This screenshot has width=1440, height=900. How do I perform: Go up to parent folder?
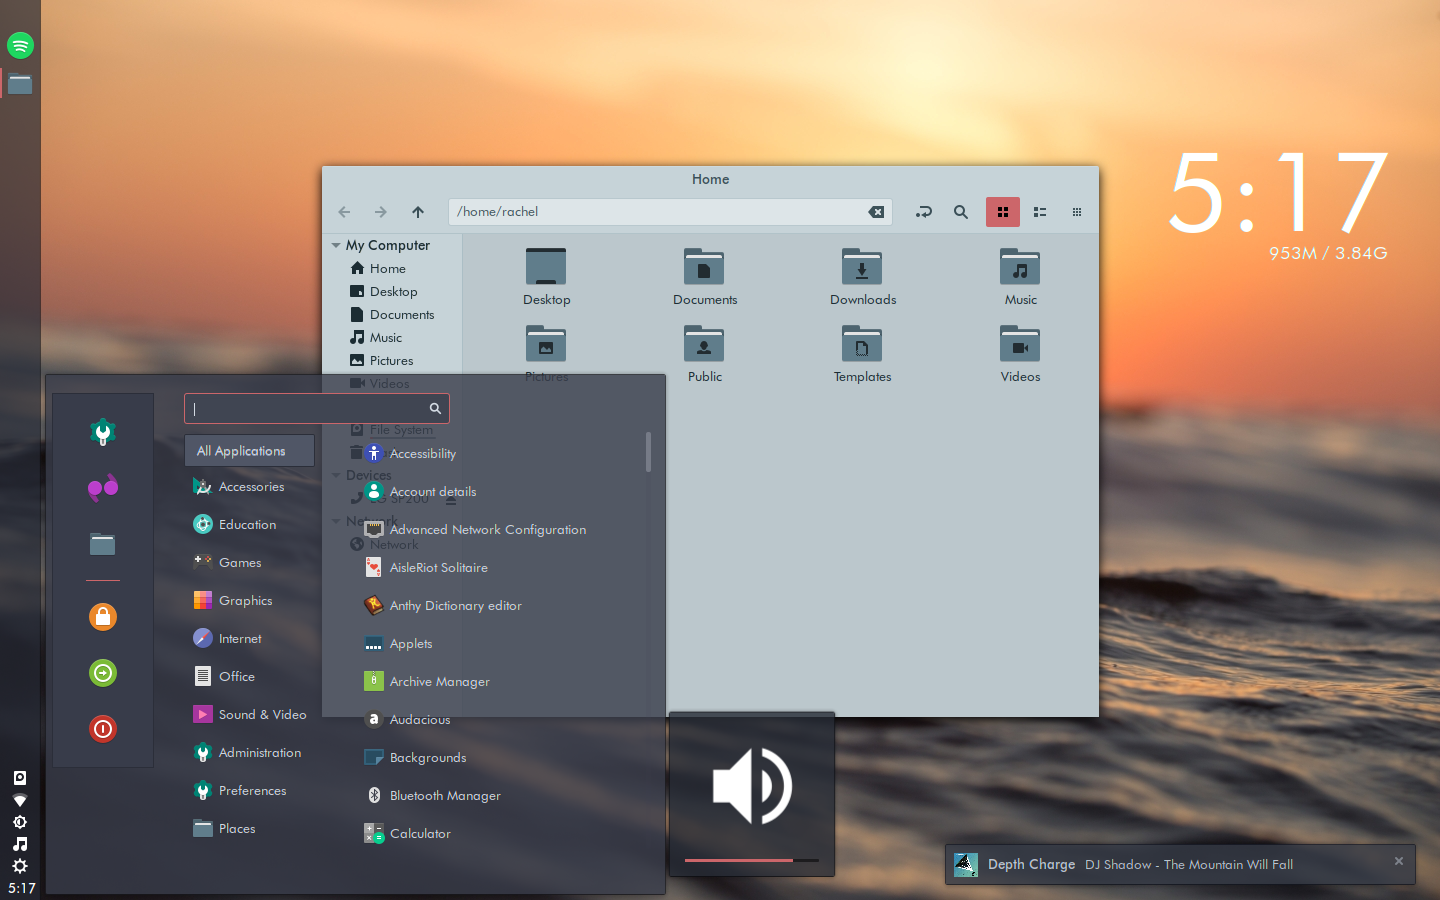click(418, 212)
